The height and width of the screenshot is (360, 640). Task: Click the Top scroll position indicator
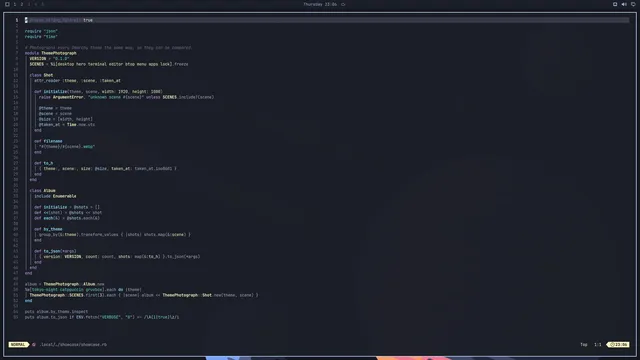(x=584, y=344)
